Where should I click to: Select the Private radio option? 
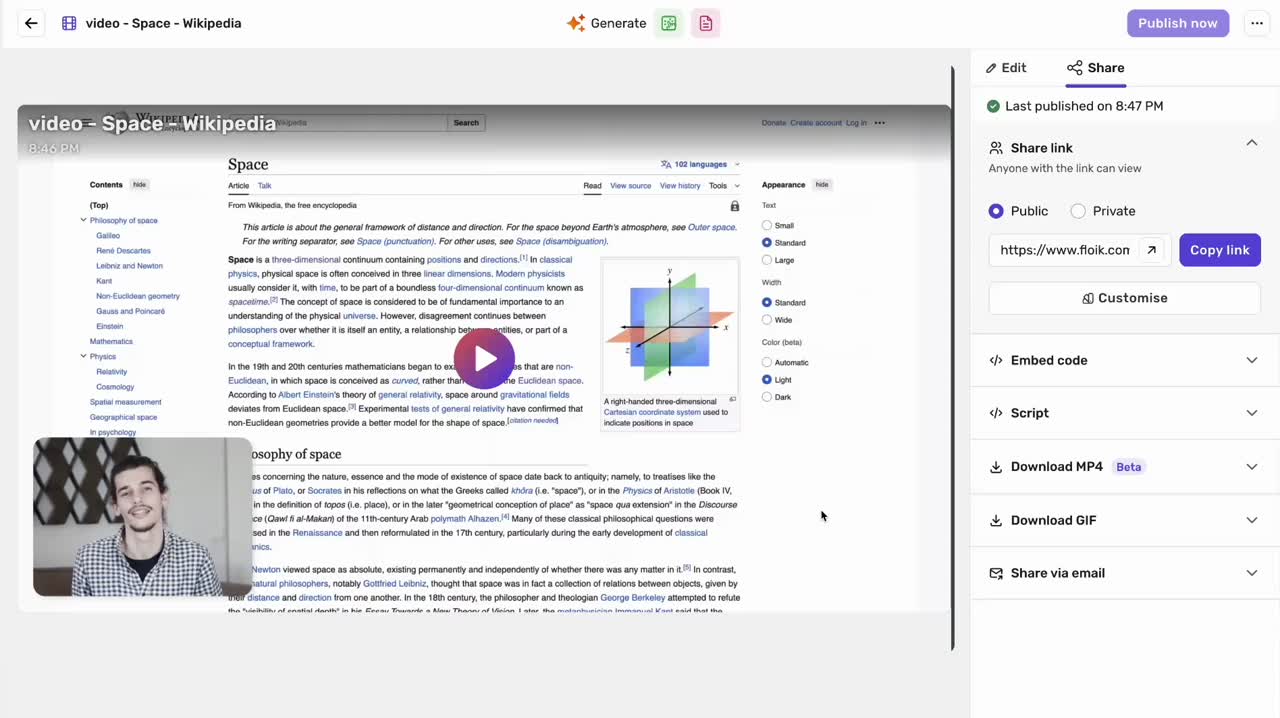tap(1078, 211)
